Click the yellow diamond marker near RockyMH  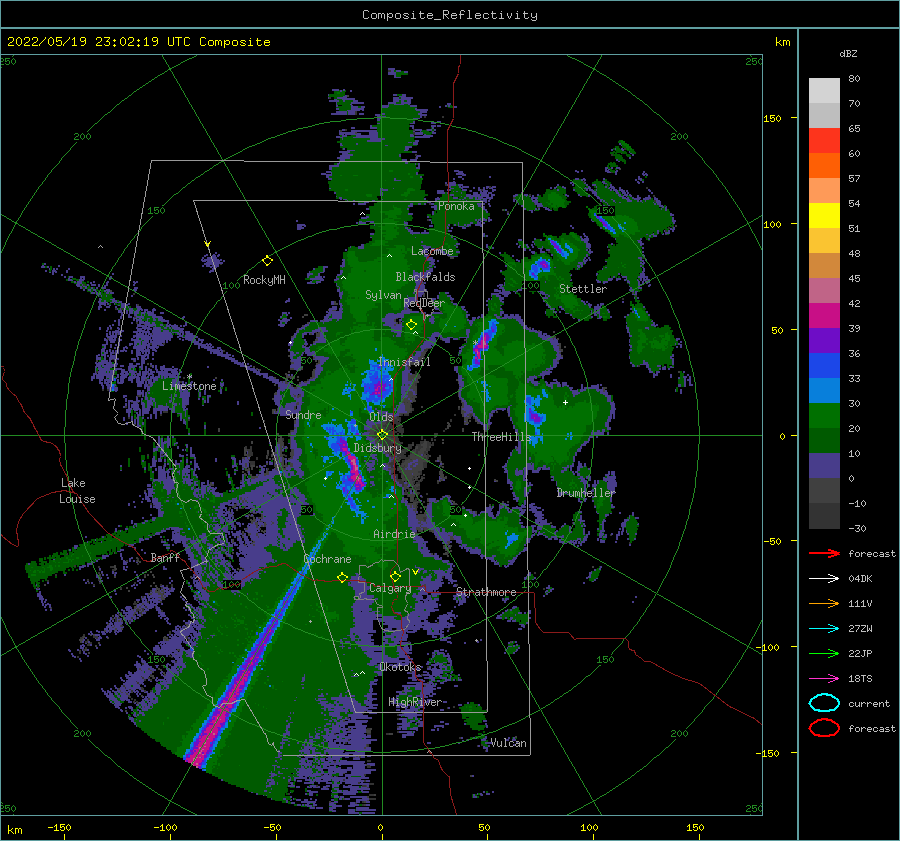(267, 261)
